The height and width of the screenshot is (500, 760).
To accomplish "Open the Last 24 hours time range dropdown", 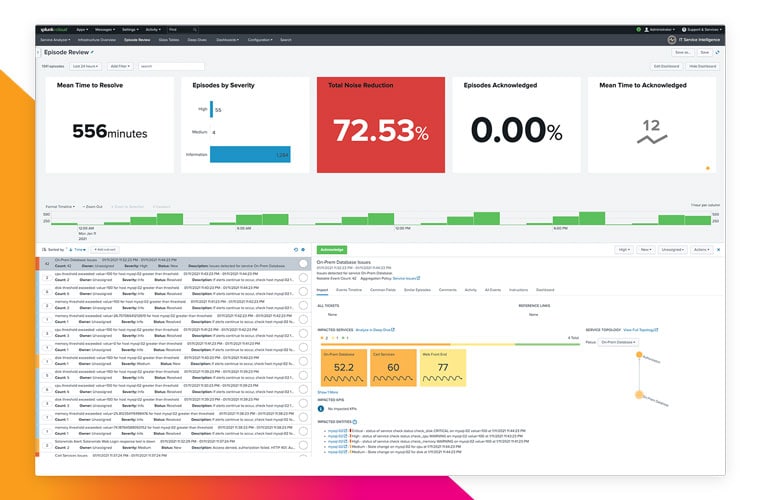I will [85, 66].
